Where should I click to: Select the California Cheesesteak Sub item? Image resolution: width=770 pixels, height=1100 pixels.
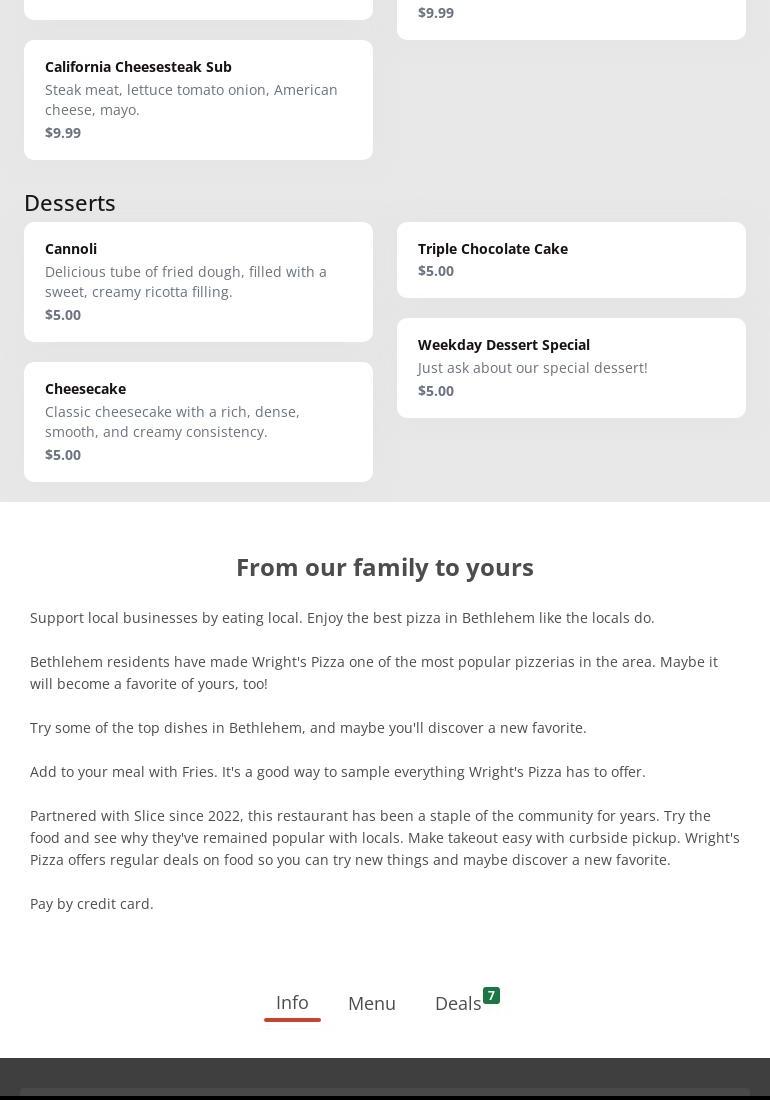coord(198,100)
